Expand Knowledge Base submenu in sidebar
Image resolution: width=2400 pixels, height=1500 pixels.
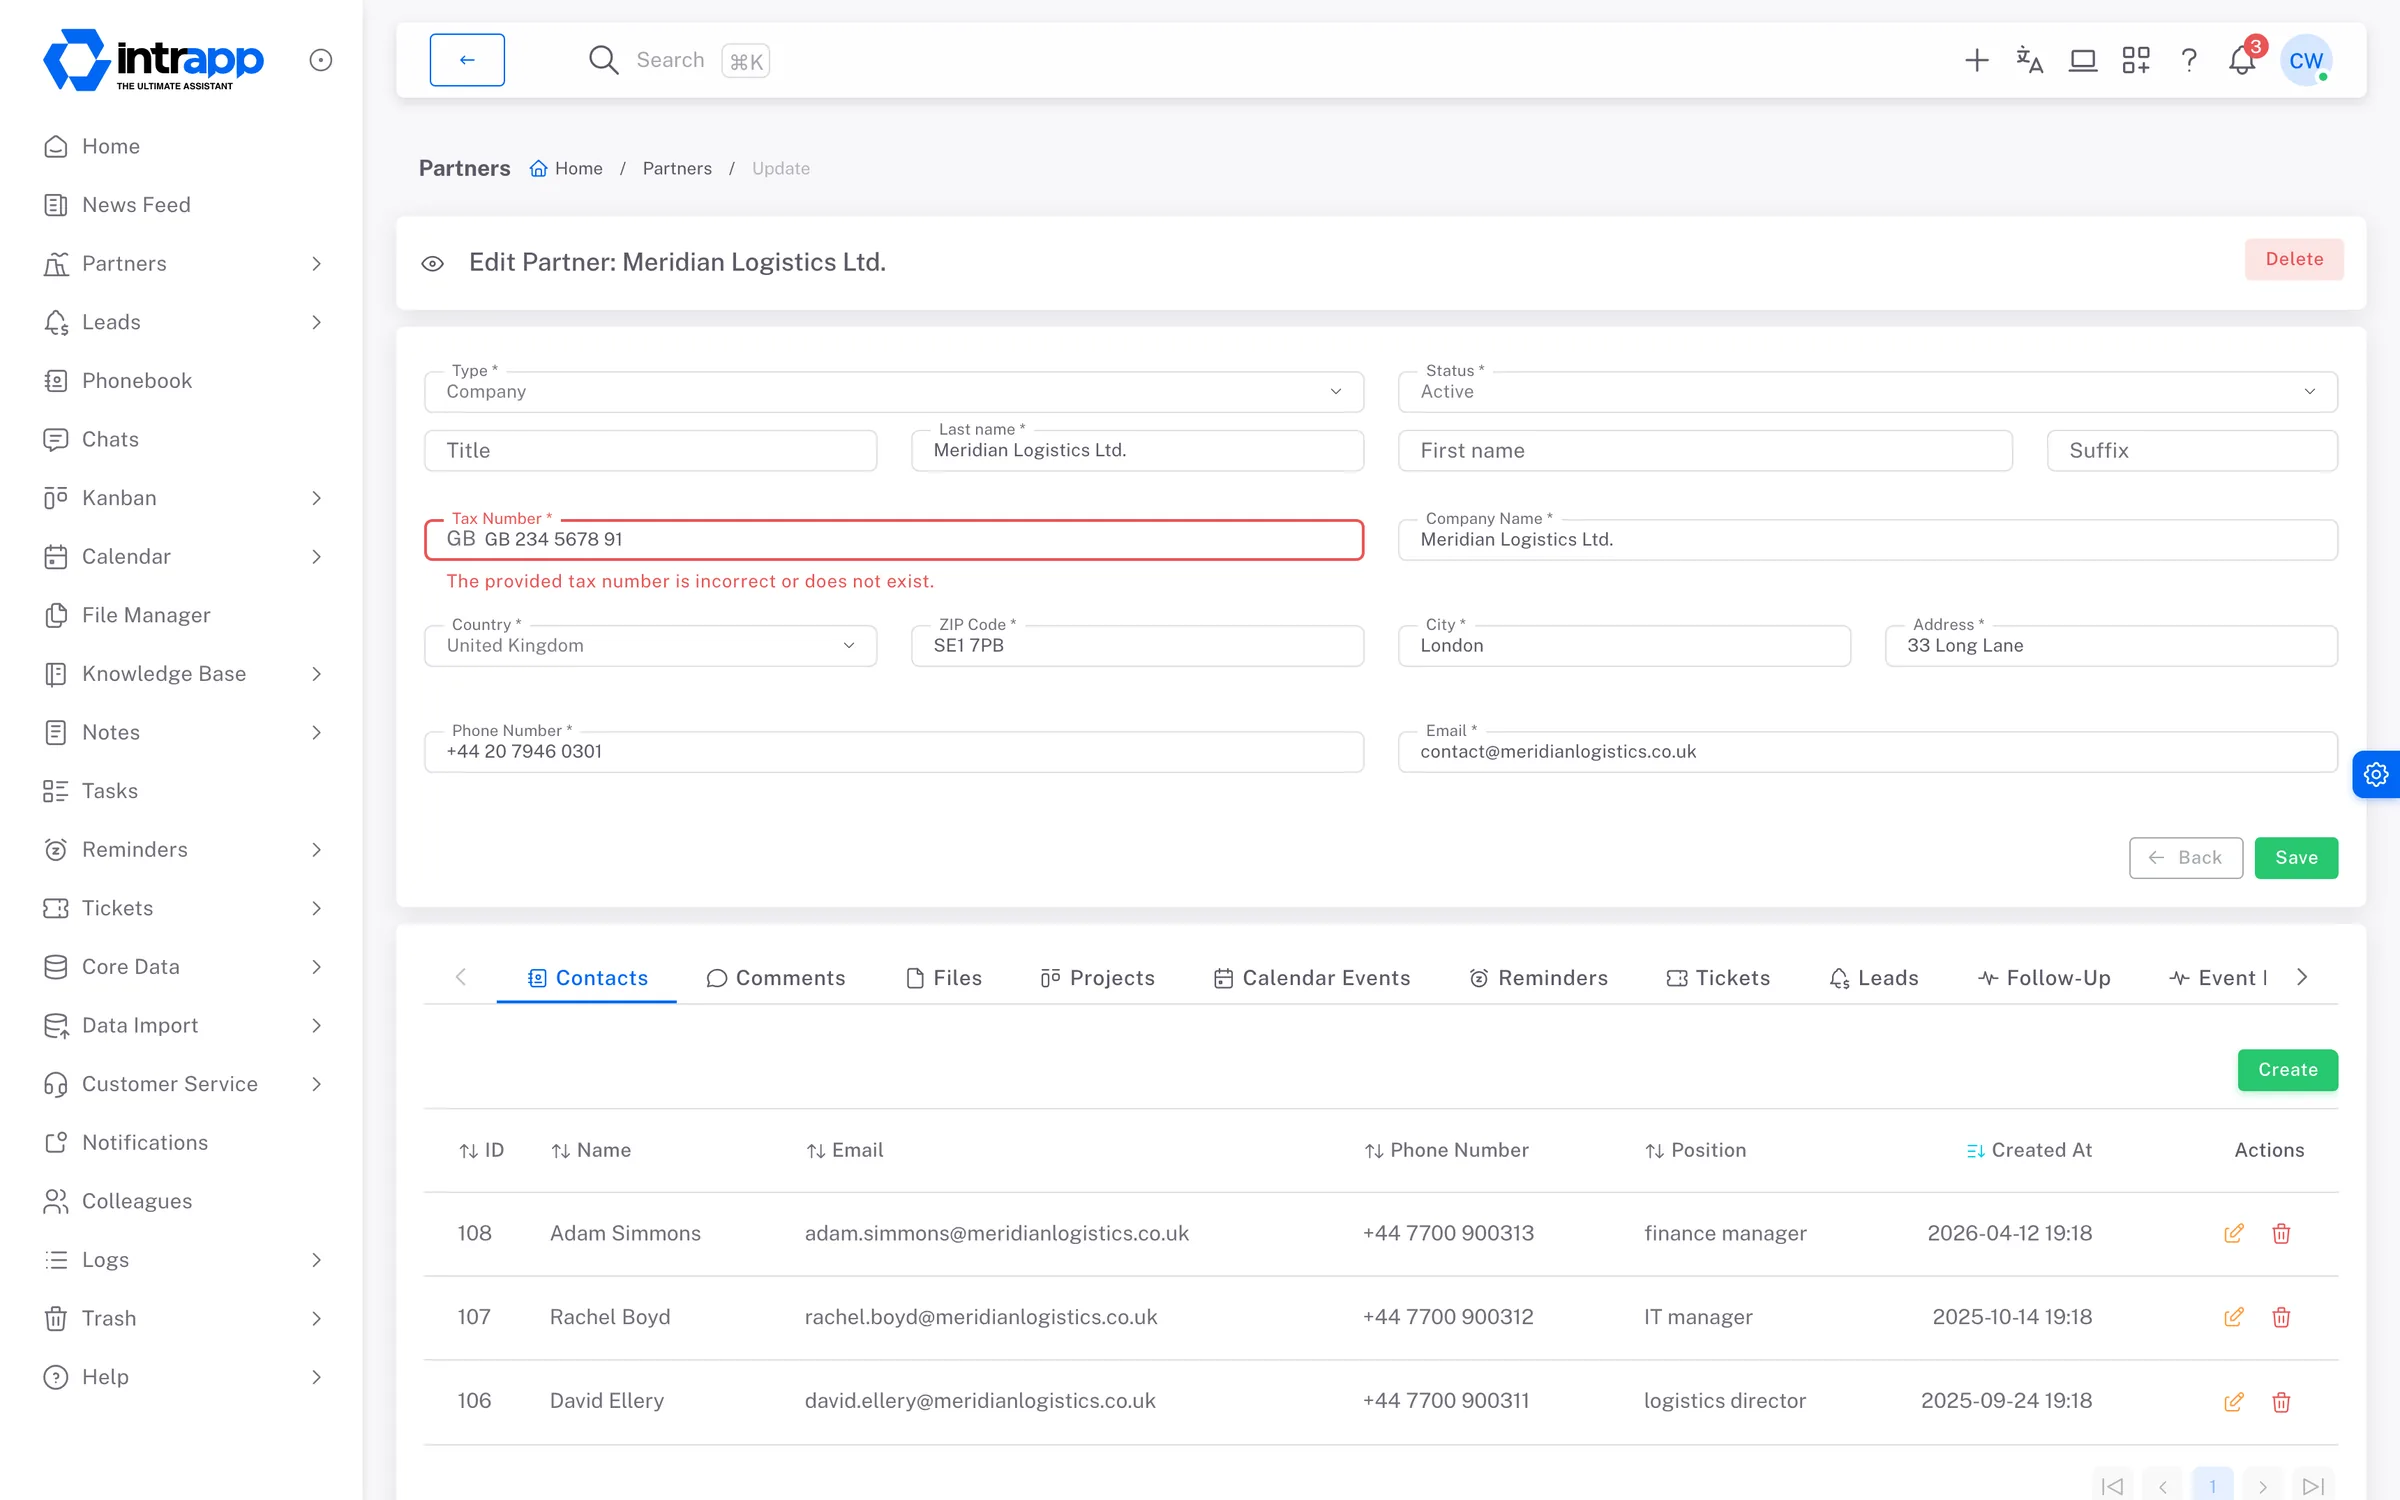pos(316,674)
